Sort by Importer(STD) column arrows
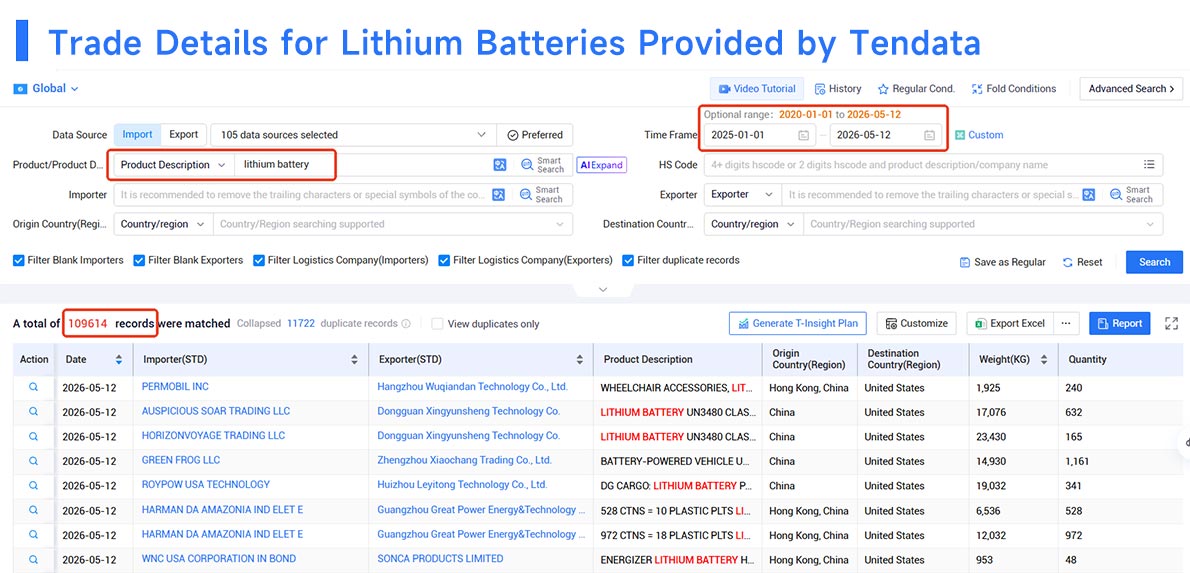1190x573 pixels. click(354, 360)
